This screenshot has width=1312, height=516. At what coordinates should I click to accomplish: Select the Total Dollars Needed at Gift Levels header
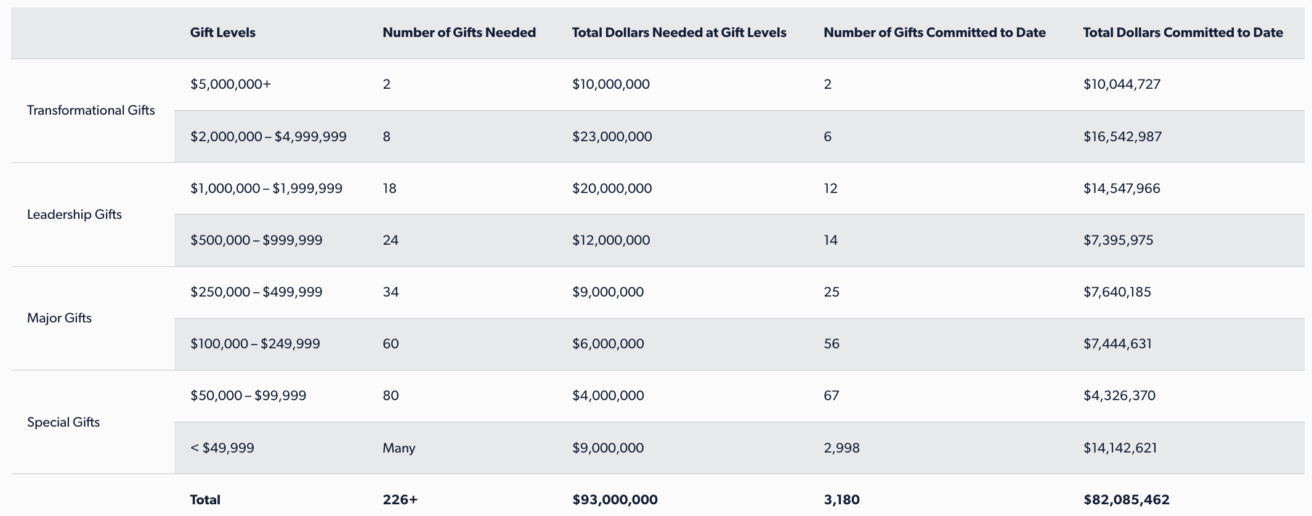pyautogui.click(x=679, y=33)
